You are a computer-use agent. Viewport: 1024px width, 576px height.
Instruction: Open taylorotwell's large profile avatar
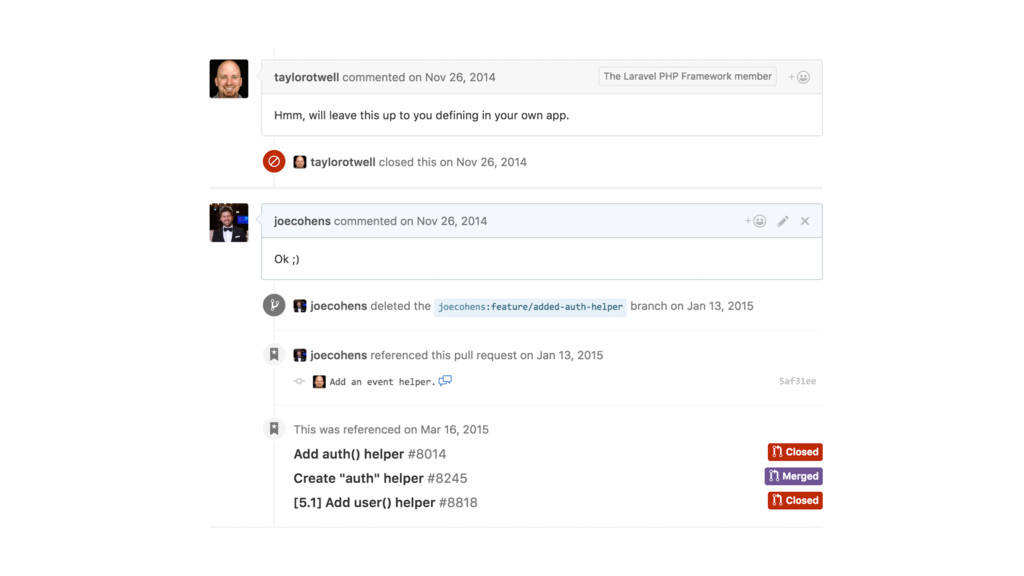[x=229, y=78]
